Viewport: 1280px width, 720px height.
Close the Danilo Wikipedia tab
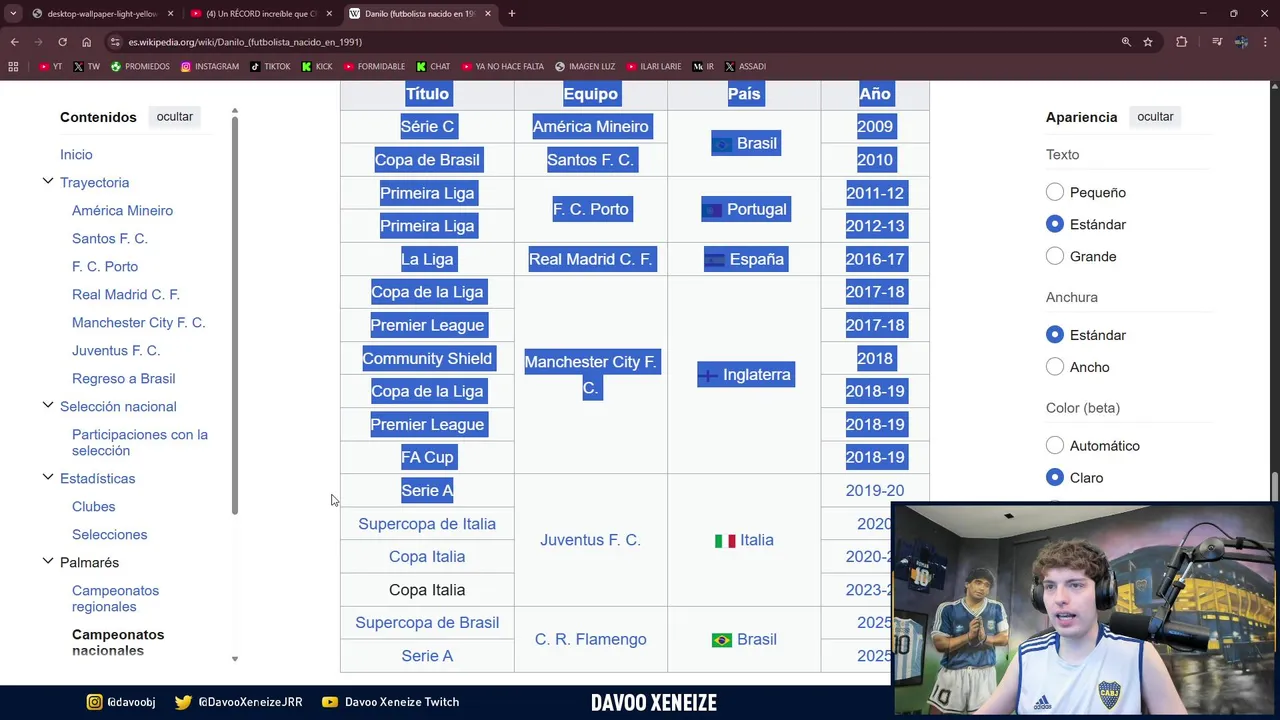coord(488,14)
